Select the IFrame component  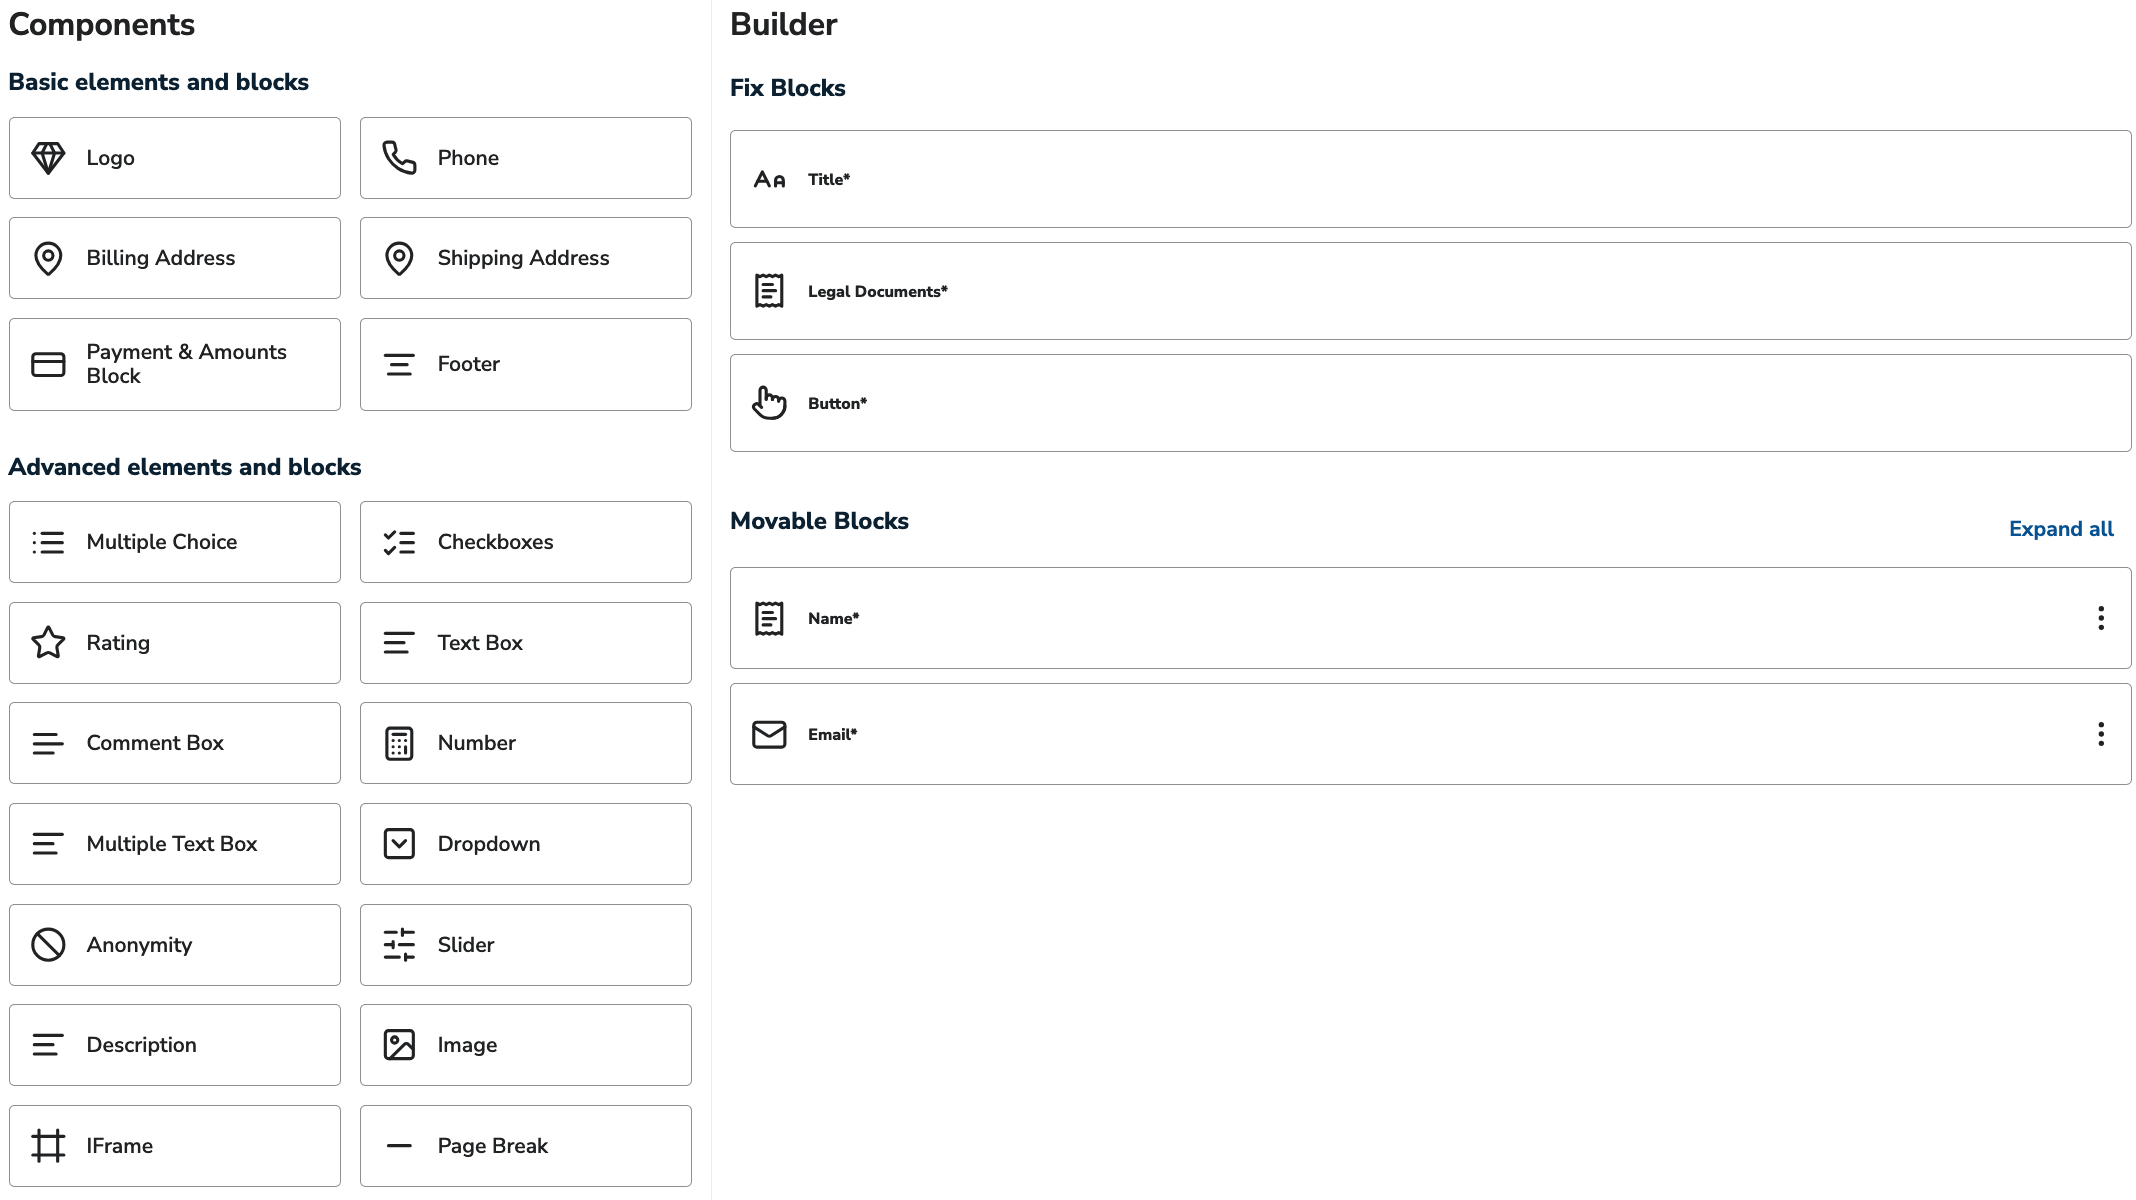[x=174, y=1145]
